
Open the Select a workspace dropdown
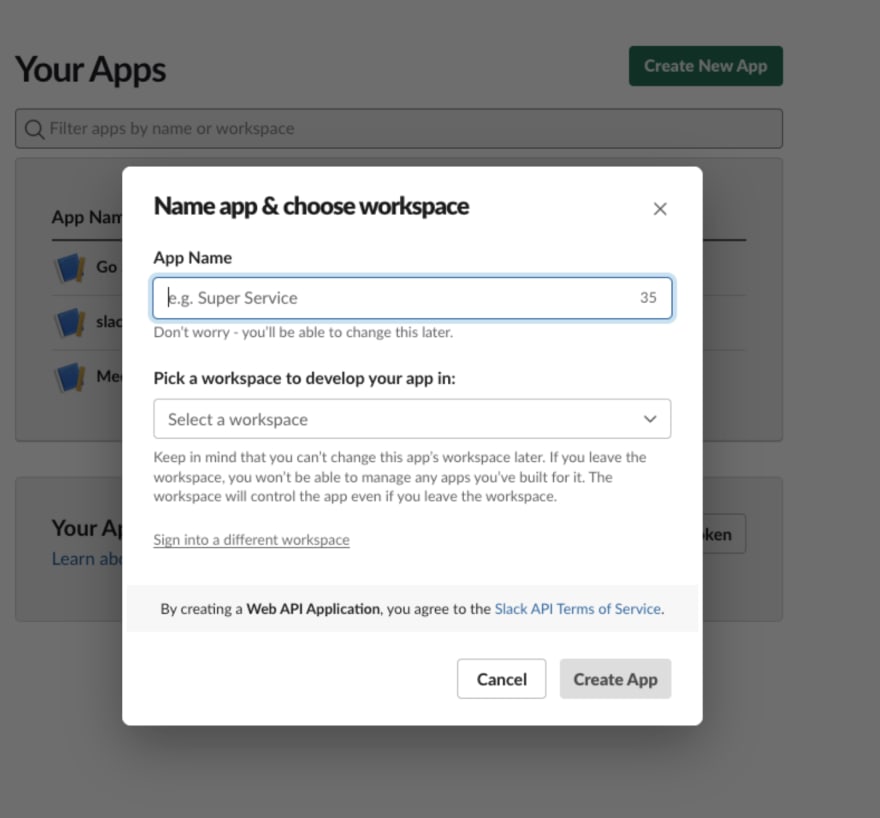[x=412, y=419]
